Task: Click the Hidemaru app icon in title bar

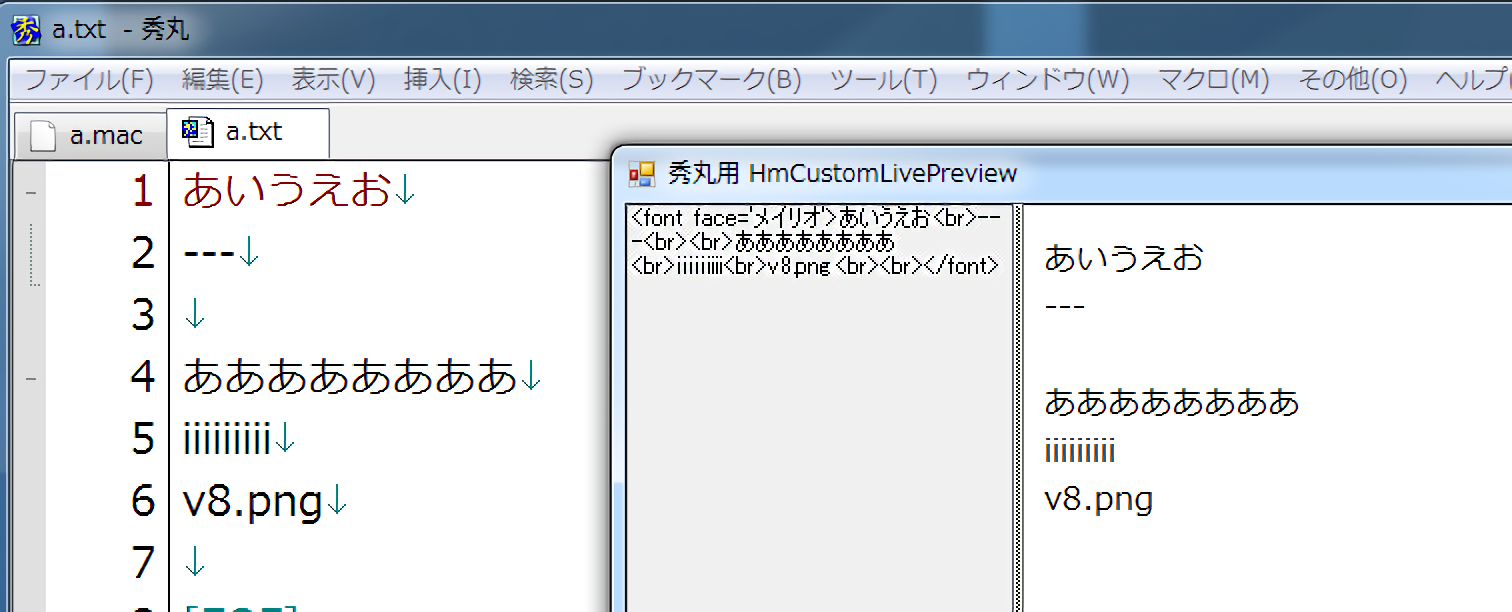Action: point(25,30)
